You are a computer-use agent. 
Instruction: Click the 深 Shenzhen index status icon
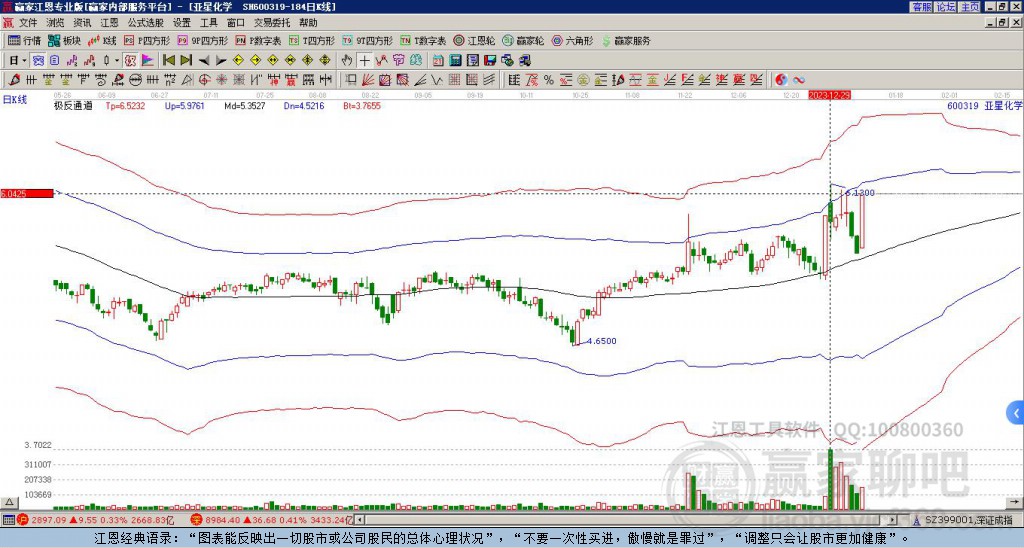(x=197, y=520)
